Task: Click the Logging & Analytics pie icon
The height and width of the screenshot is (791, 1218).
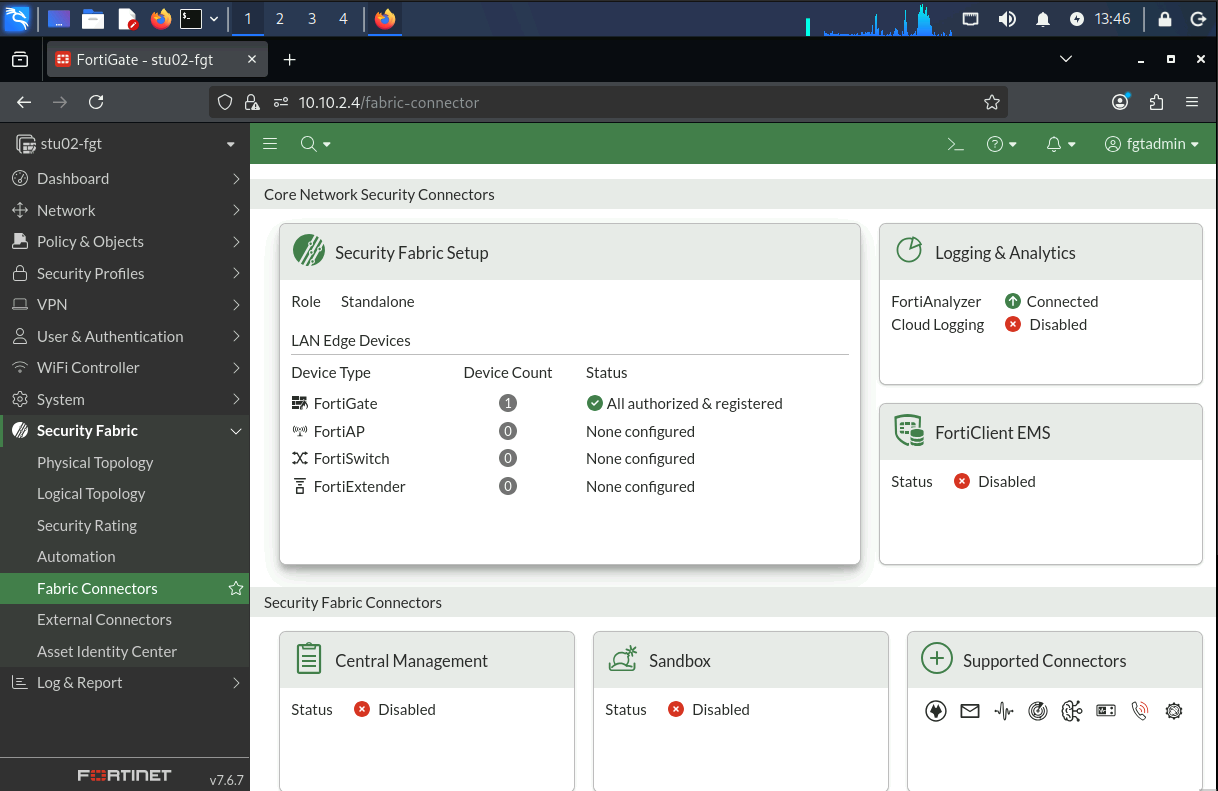Action: (x=909, y=250)
